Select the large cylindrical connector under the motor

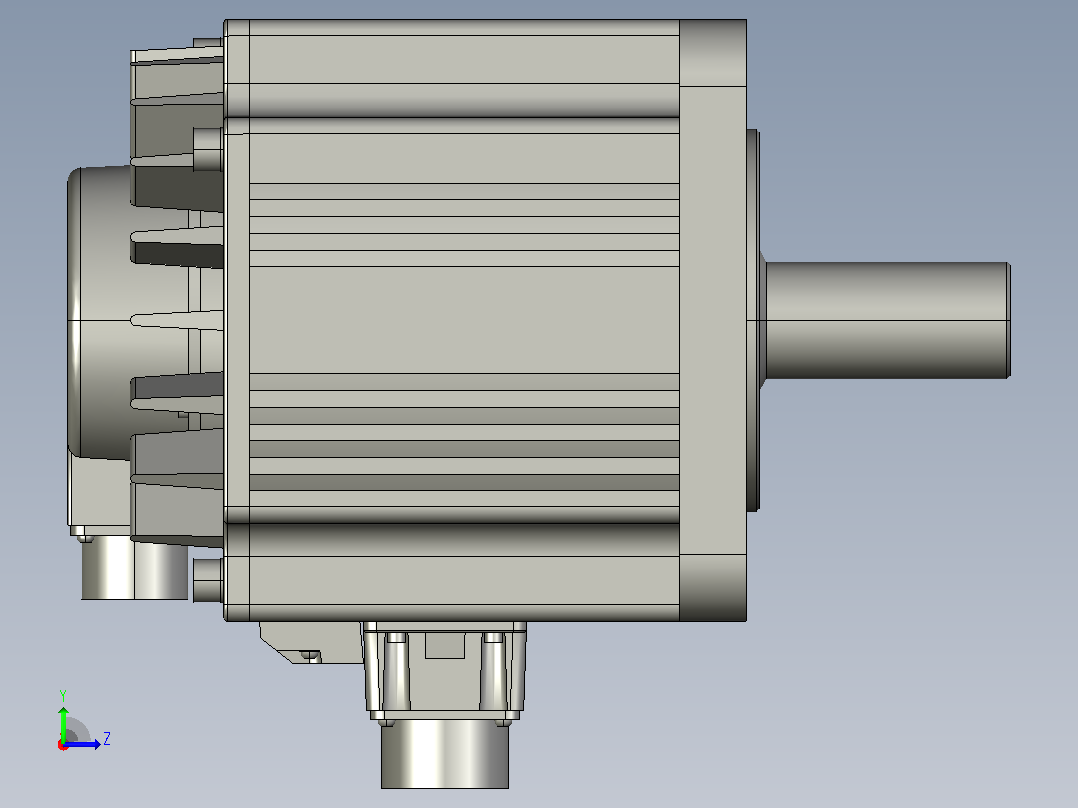tap(445, 754)
